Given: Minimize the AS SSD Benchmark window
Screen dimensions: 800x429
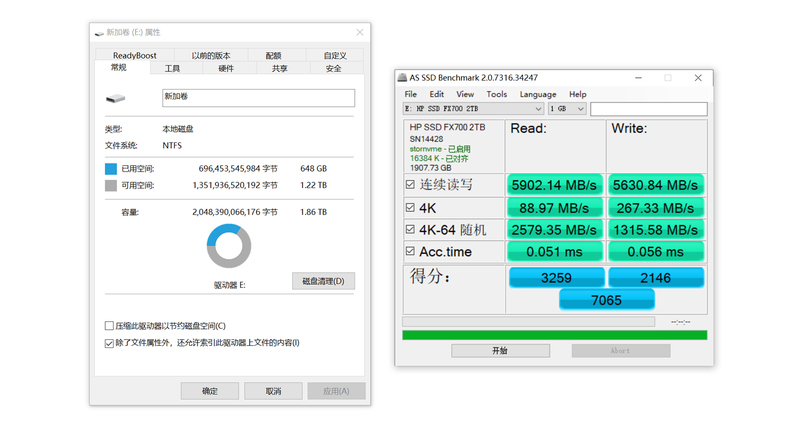Looking at the screenshot, I should click(x=638, y=78).
